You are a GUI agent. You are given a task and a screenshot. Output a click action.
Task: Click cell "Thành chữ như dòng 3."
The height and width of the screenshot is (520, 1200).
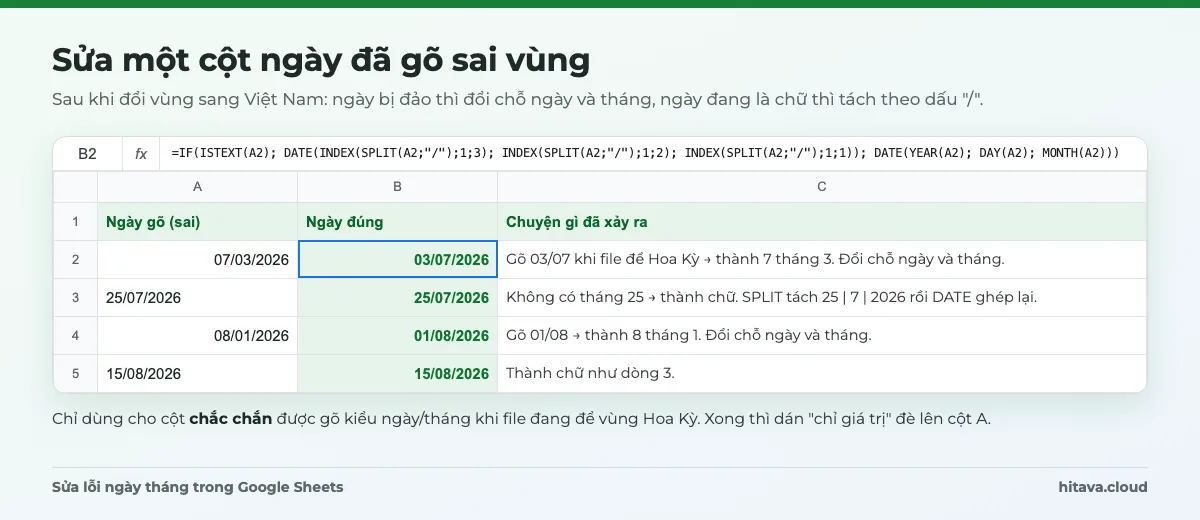coord(821,374)
